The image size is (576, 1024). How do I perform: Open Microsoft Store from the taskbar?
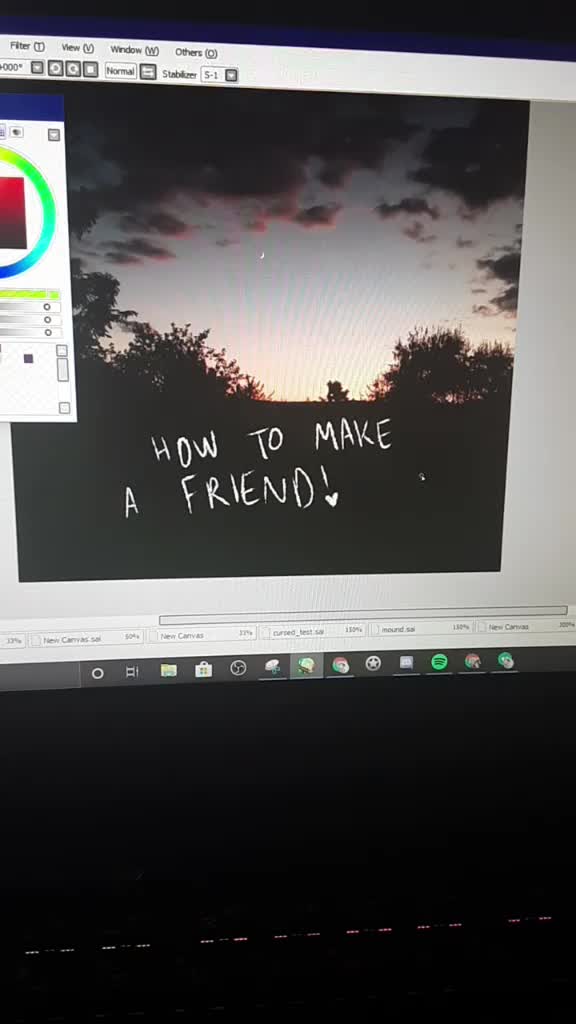point(204,669)
